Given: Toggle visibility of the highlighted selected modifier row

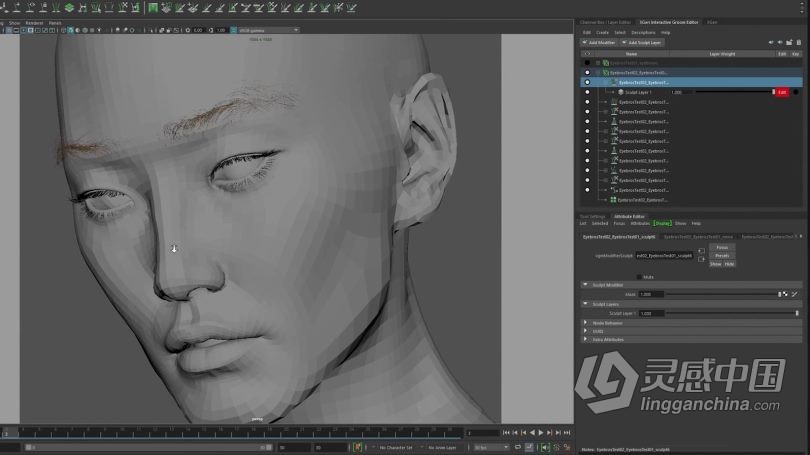Looking at the screenshot, I should 587,82.
